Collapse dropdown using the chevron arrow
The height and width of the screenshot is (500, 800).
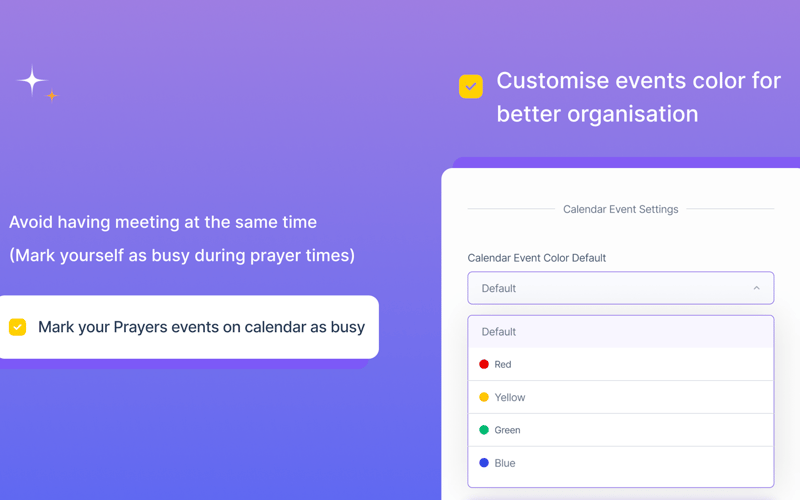tap(756, 288)
